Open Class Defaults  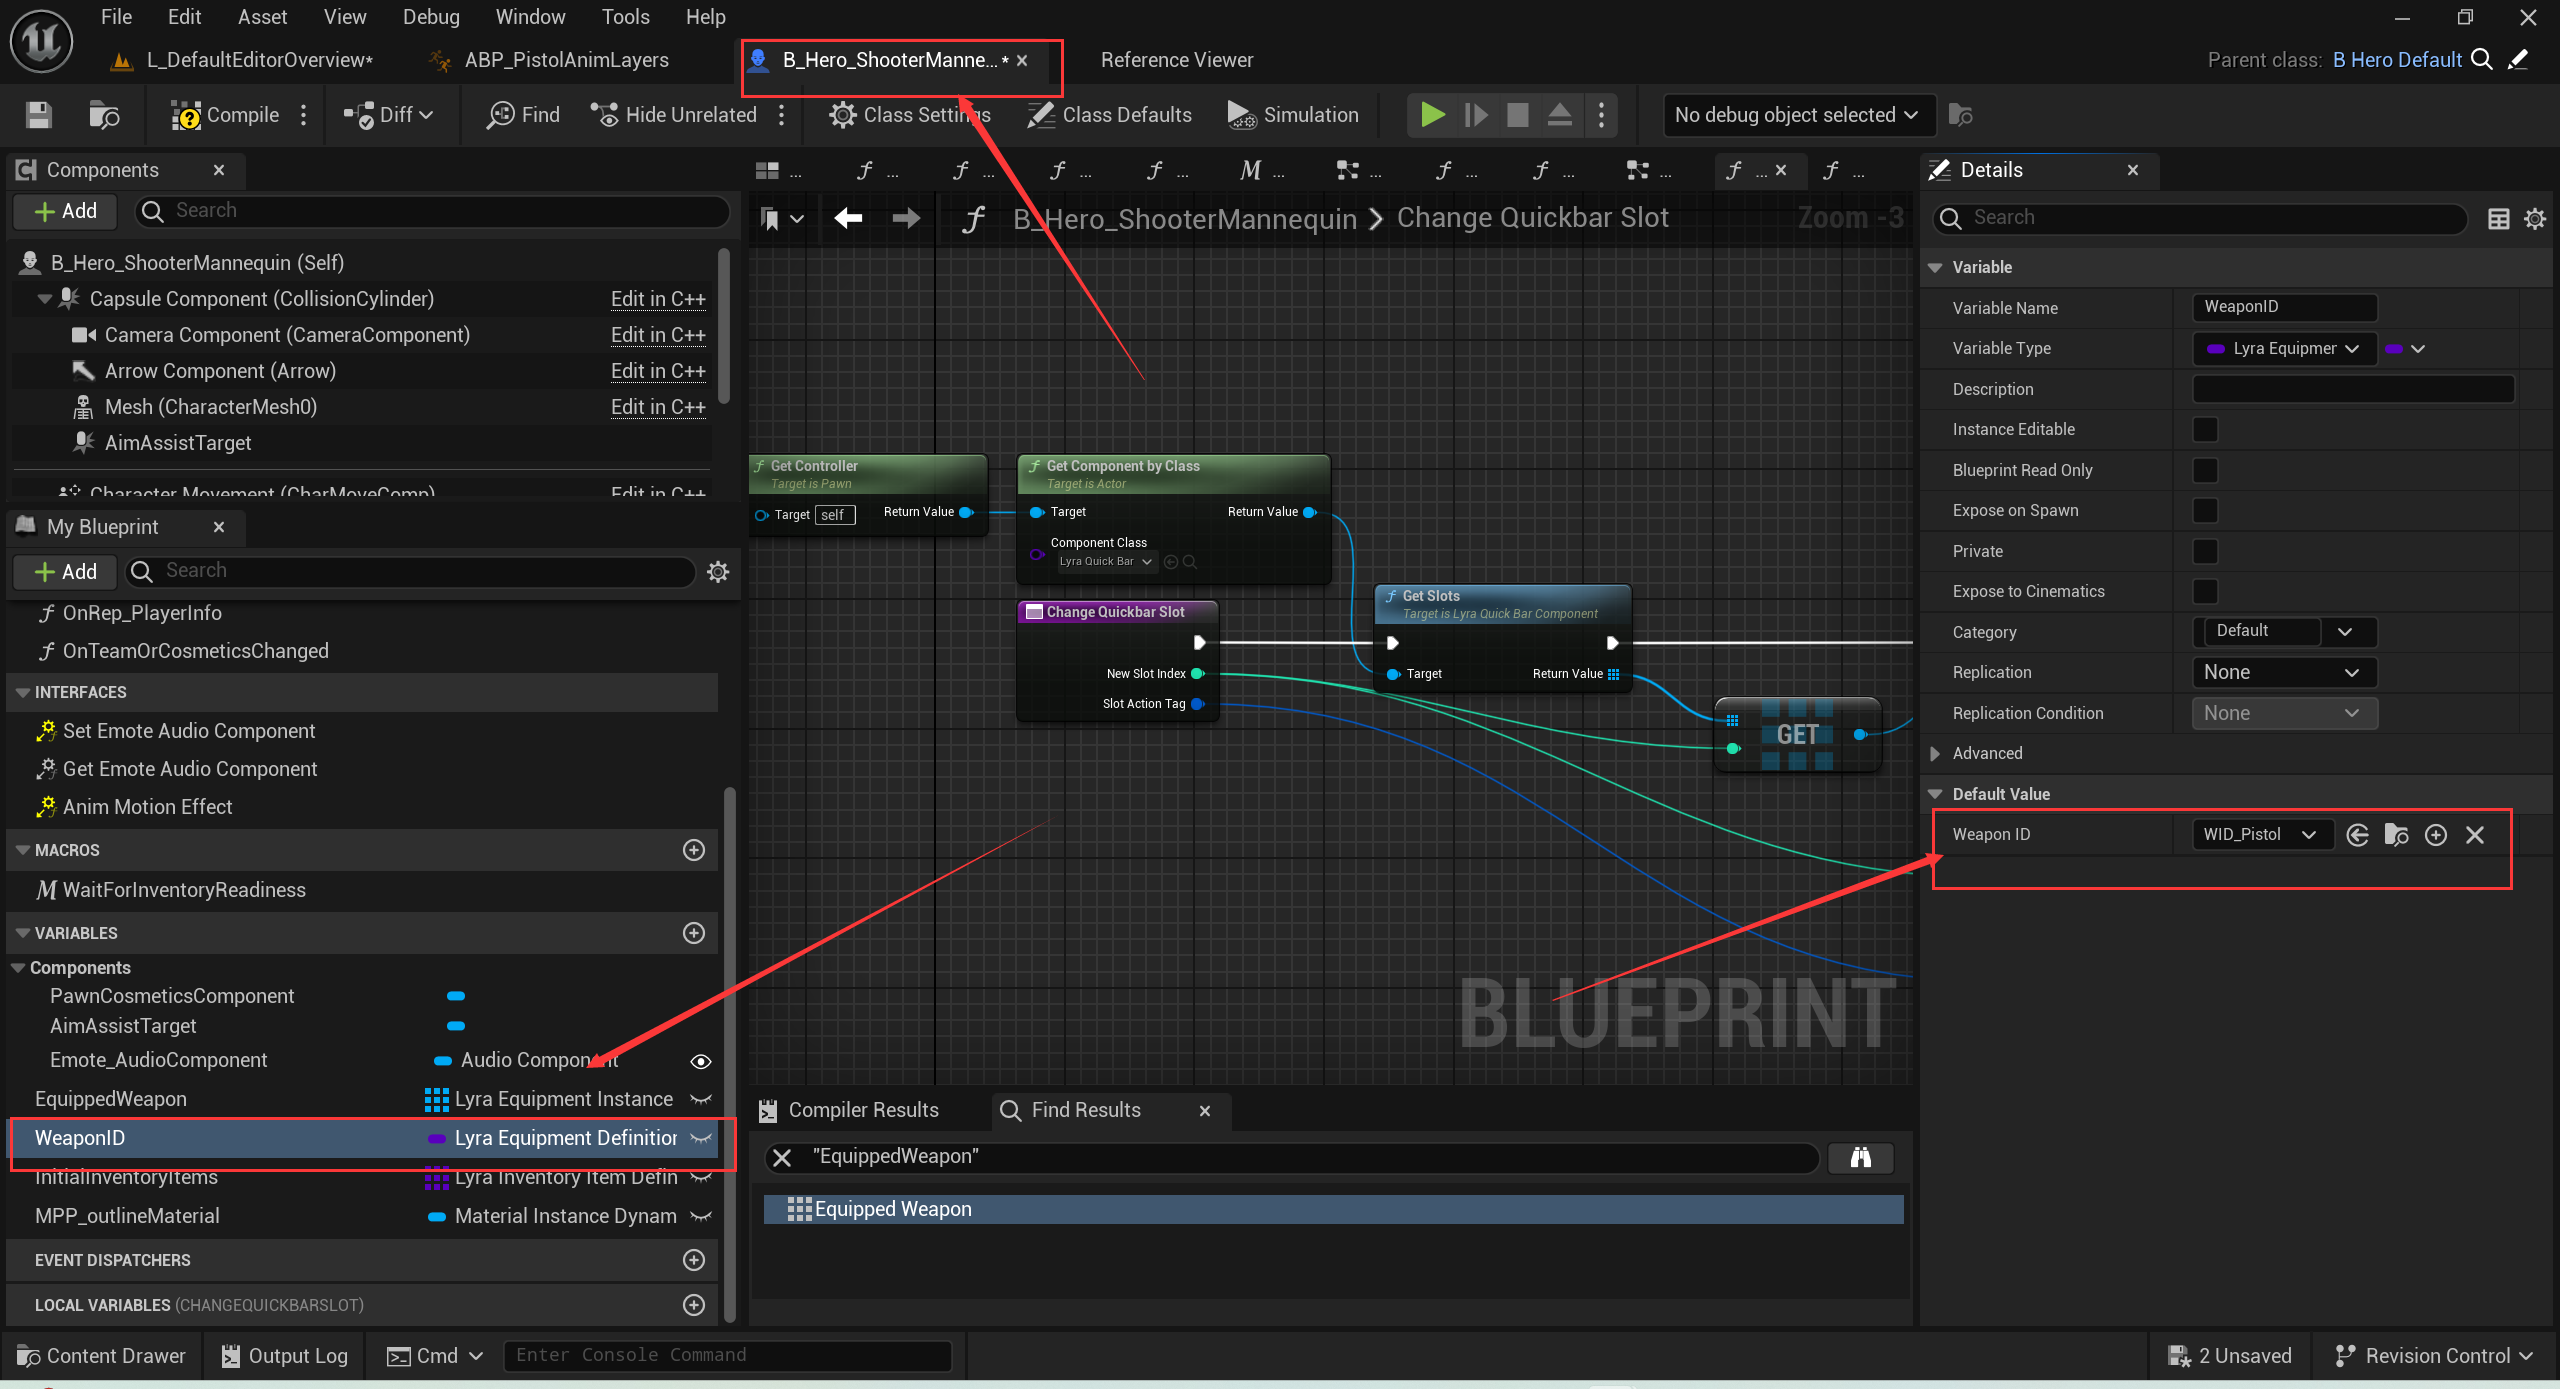1110,115
